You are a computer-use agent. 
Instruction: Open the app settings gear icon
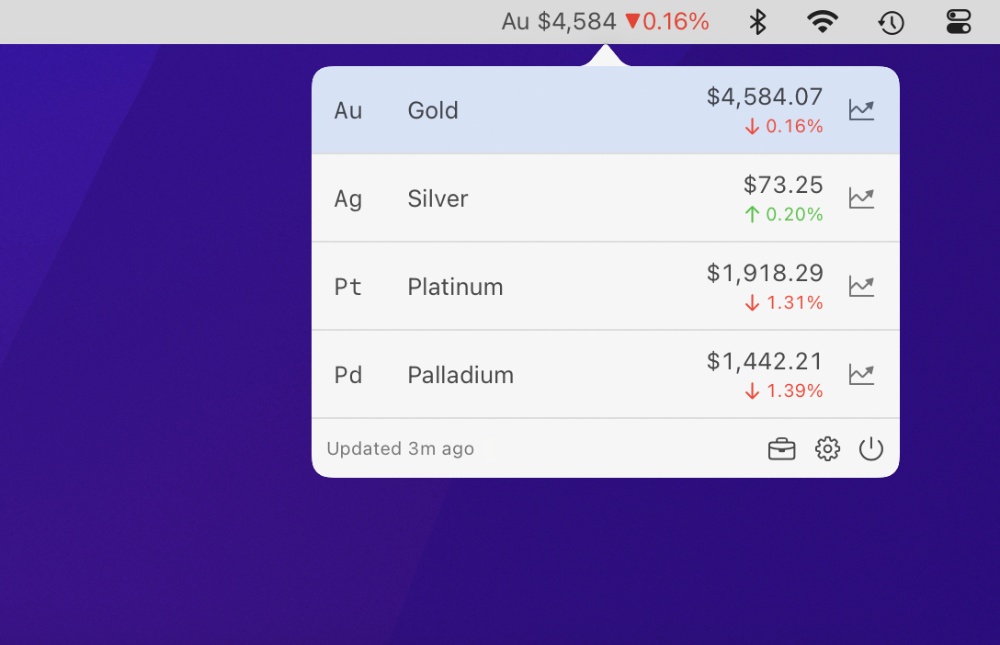pos(827,449)
